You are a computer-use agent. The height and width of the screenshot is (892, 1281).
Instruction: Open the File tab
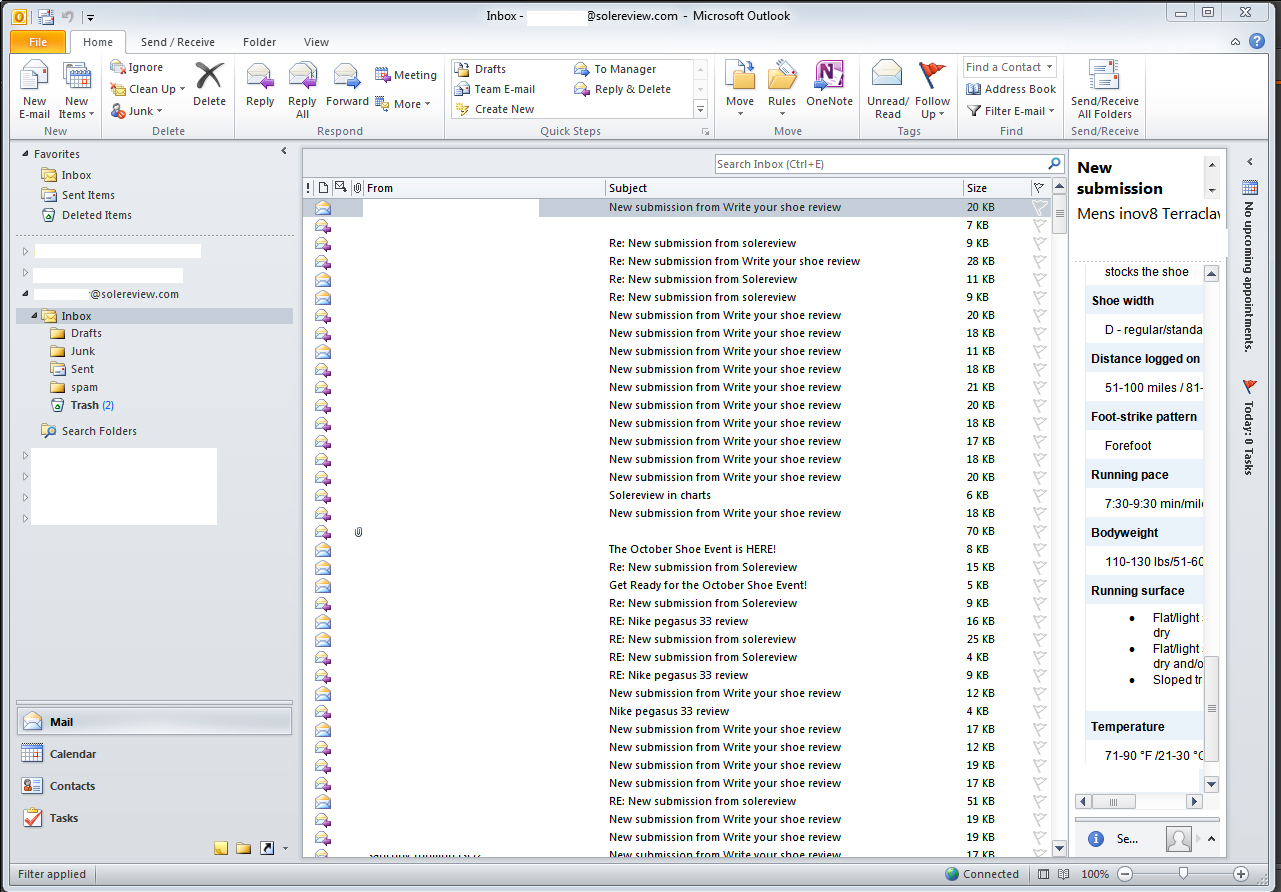pyautogui.click(x=38, y=42)
